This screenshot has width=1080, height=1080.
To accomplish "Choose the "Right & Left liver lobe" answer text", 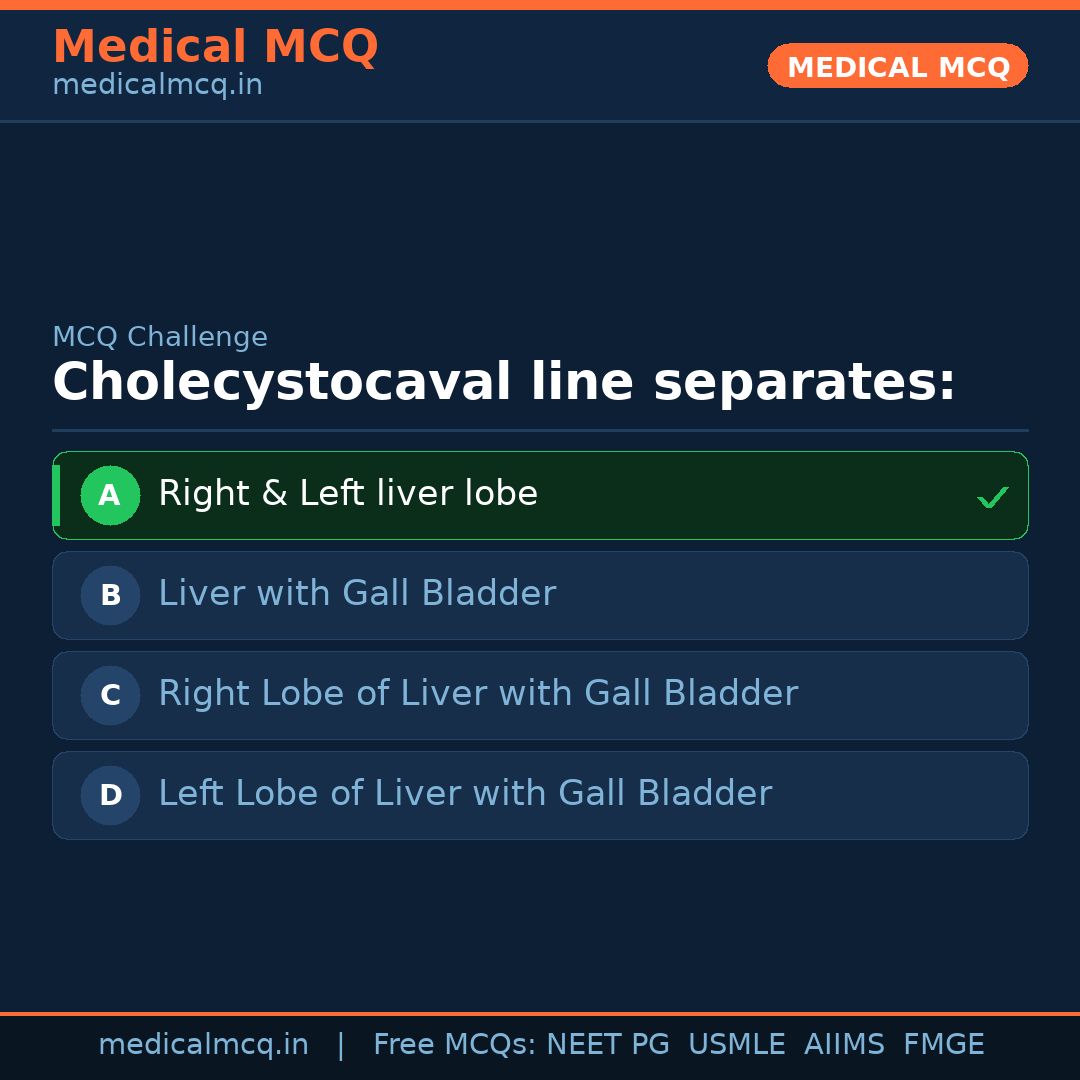I will click(348, 494).
